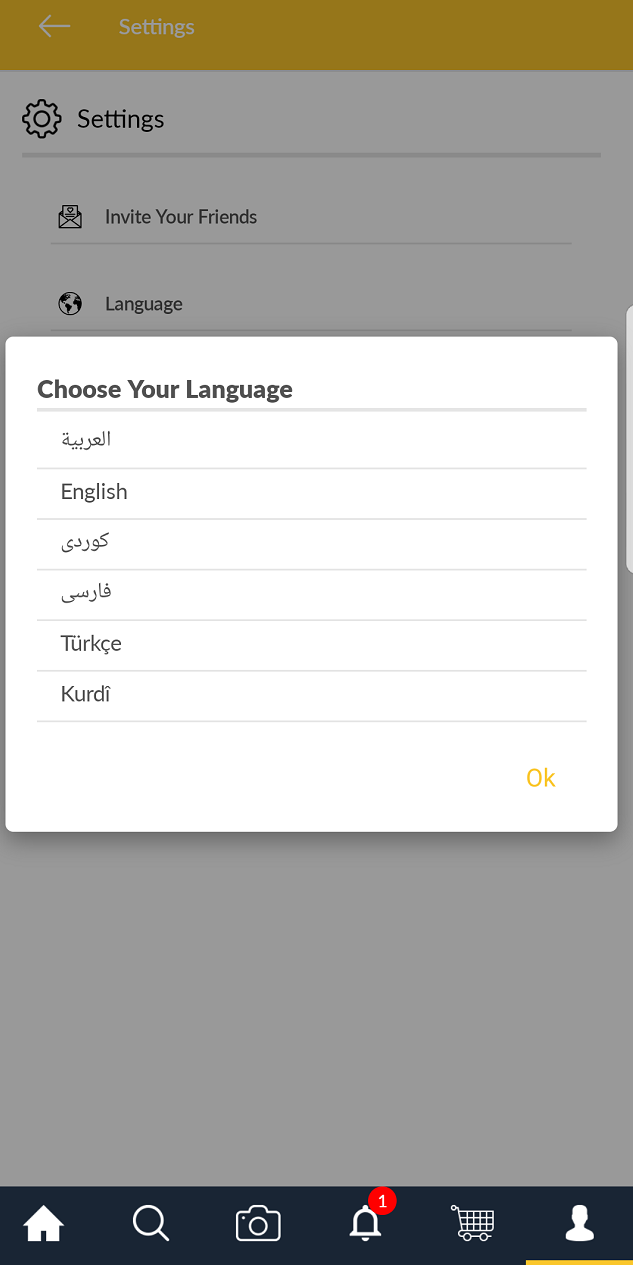633x1265 pixels.
Task: Click the Language settings row label
Action: [144, 304]
